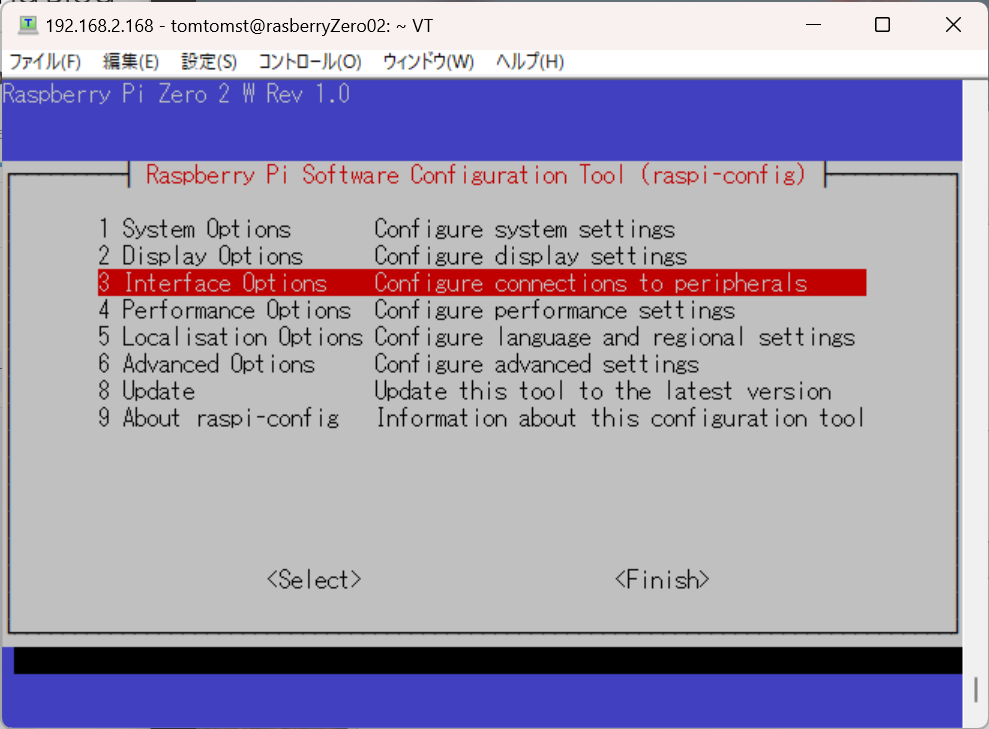The width and height of the screenshot is (989, 729).
Task: Open the ウィンドウ(W) menu
Action: [x=429, y=62]
